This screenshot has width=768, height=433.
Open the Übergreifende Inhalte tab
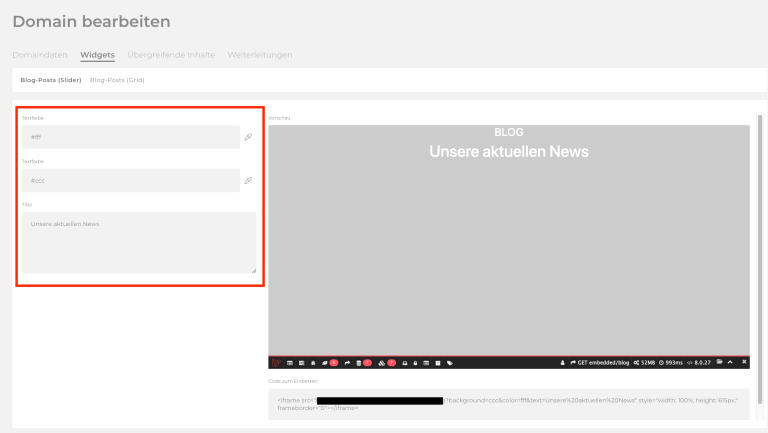click(x=171, y=54)
